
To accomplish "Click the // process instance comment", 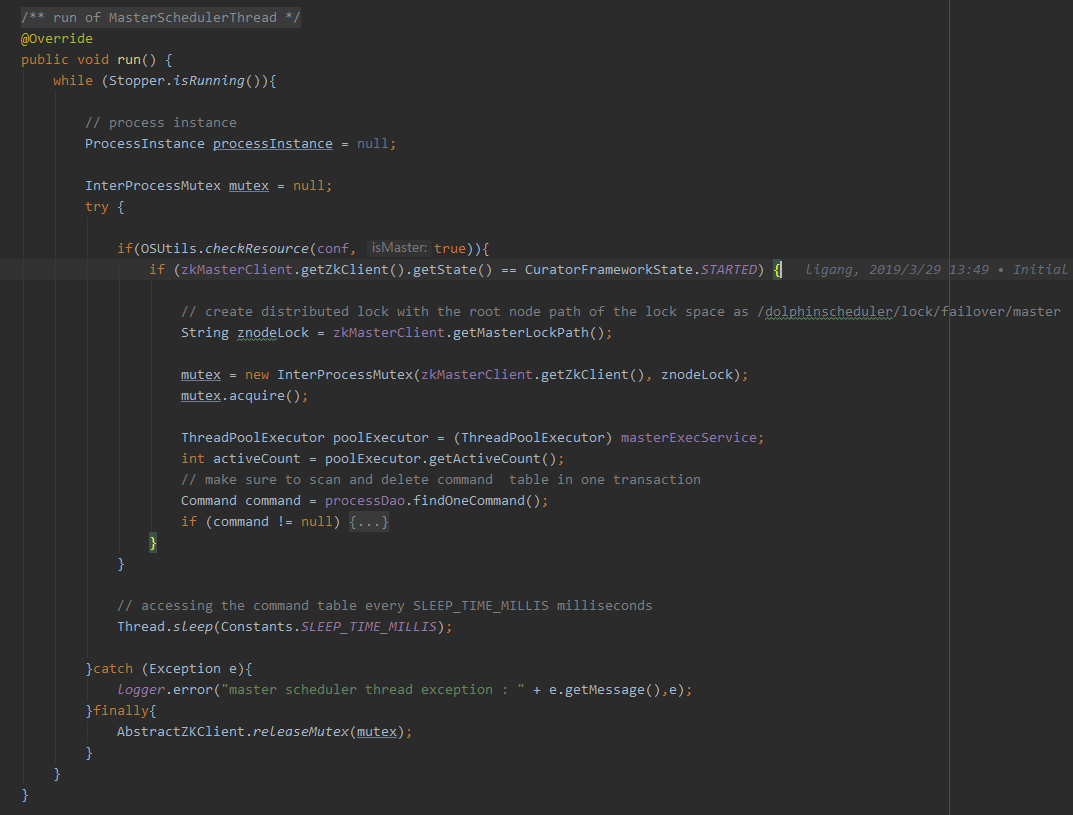I will pos(161,122).
